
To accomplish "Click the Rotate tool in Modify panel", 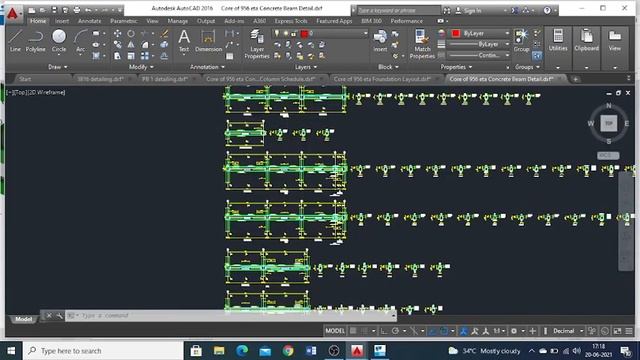I will coord(131,33).
